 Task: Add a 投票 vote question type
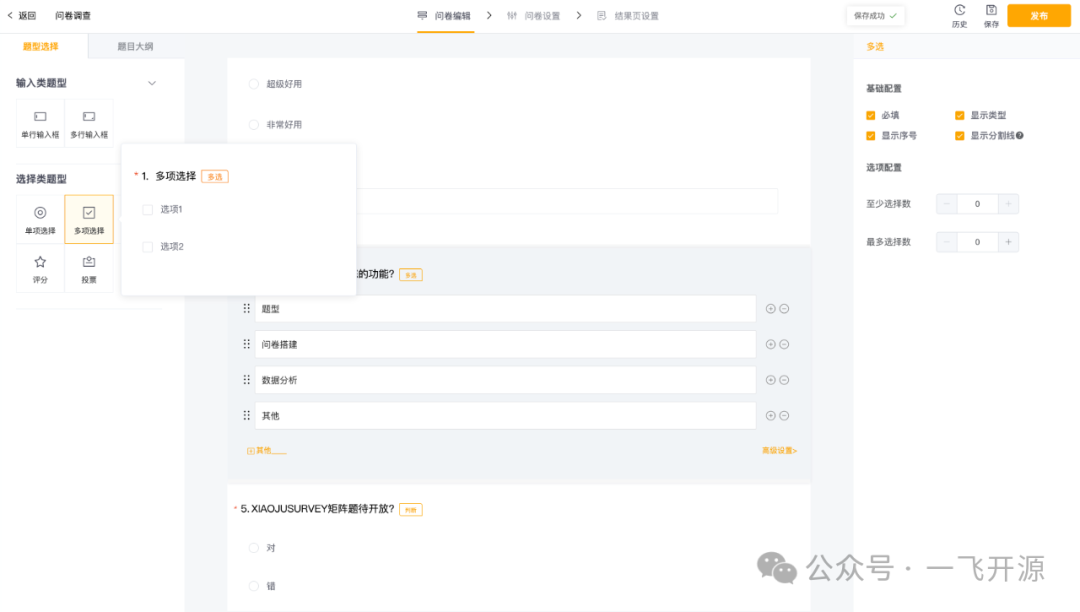tap(89, 268)
